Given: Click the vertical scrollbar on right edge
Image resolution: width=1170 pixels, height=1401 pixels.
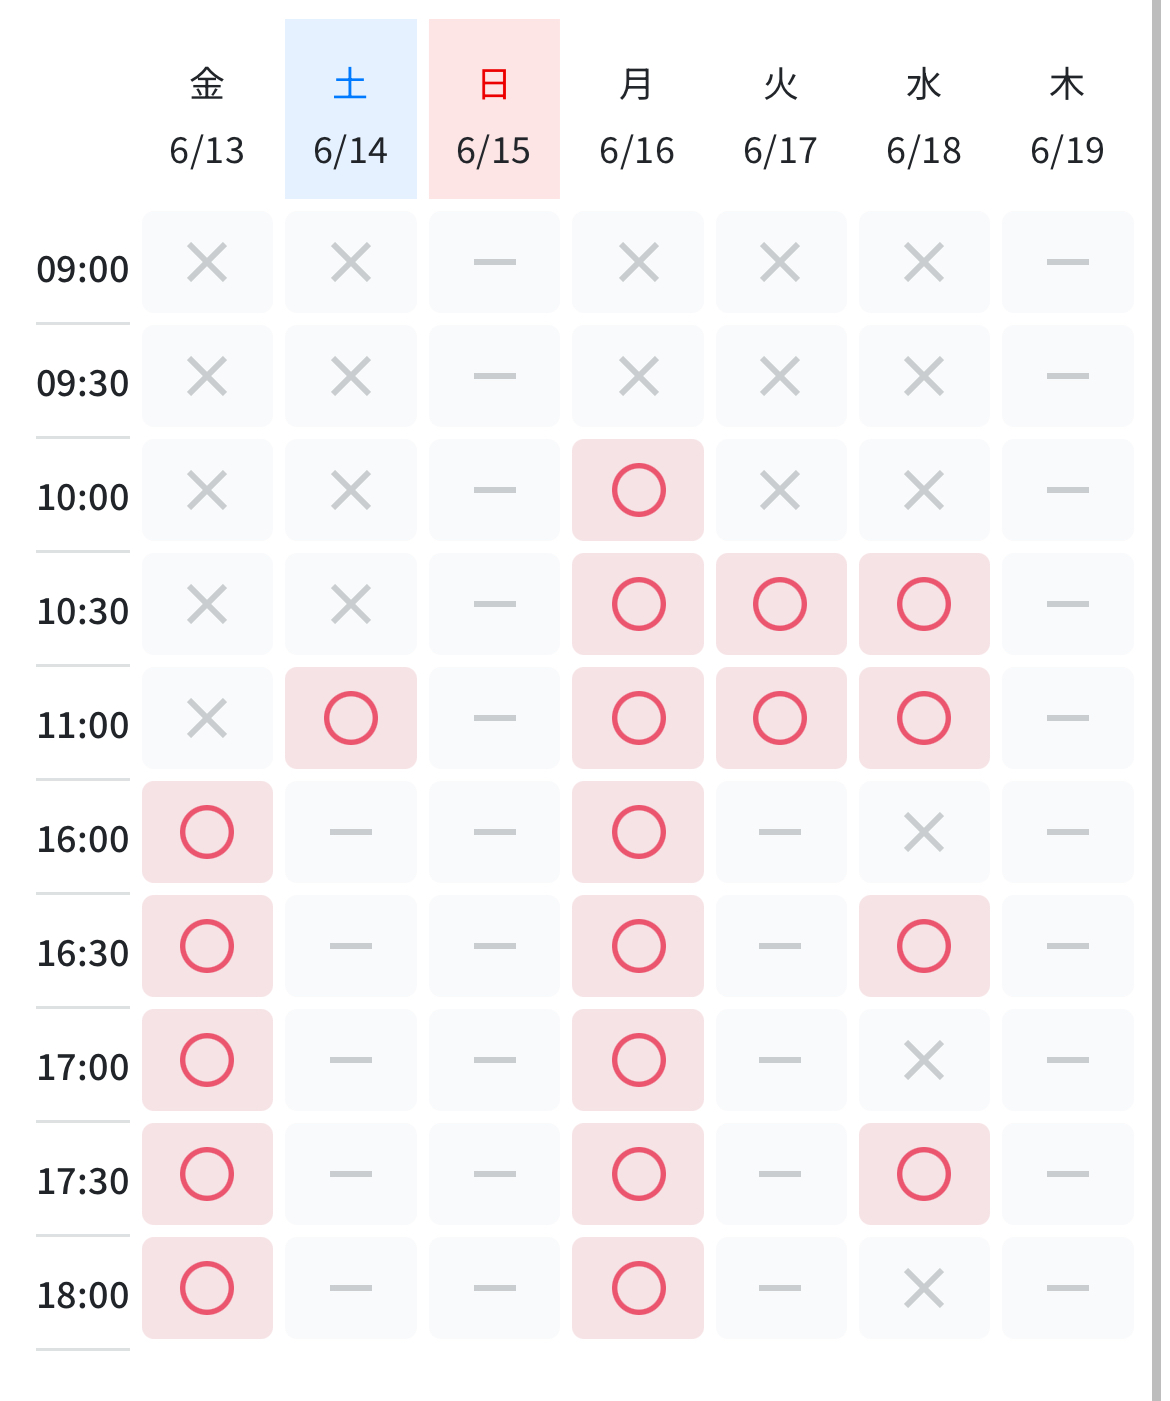Looking at the screenshot, I should click(x=1157, y=700).
